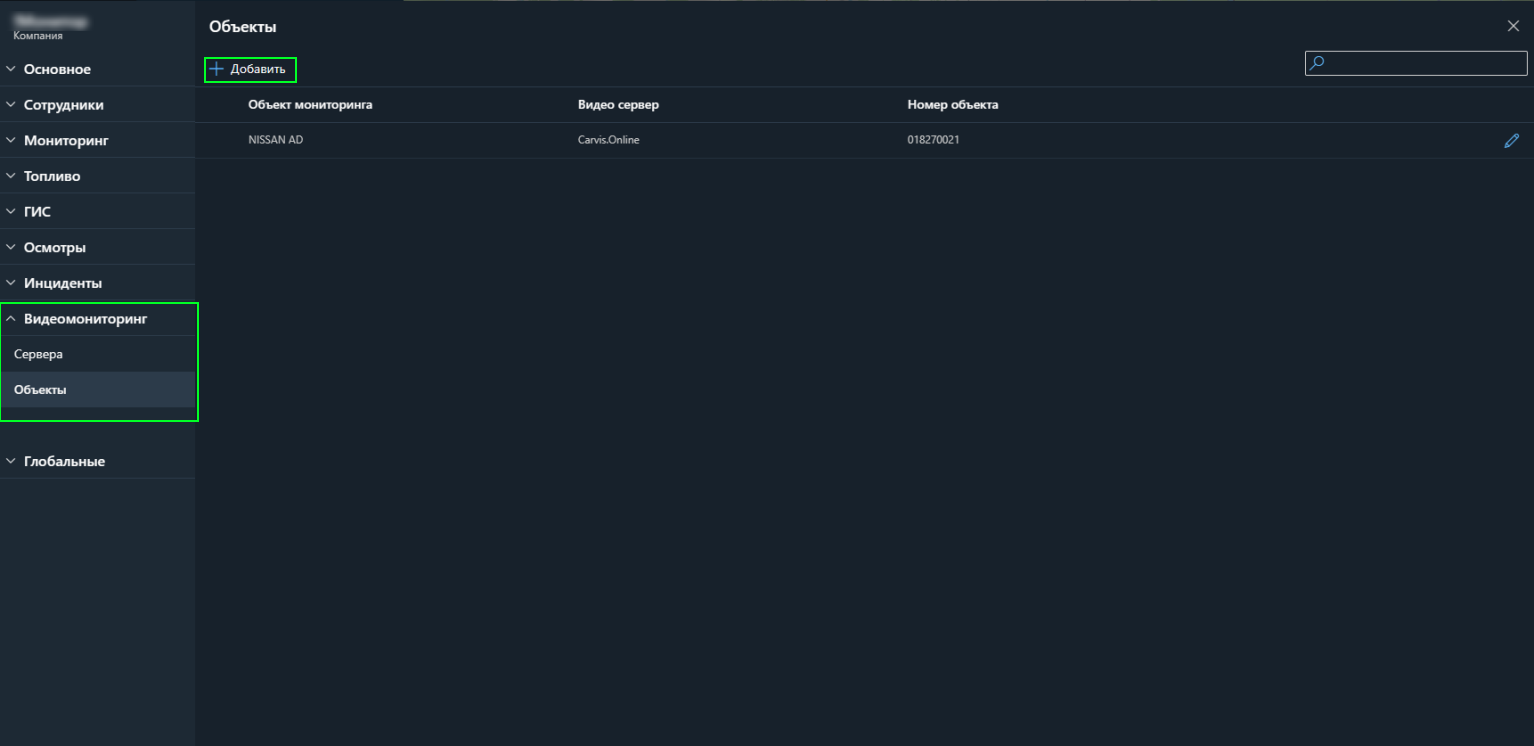This screenshot has height=746, width=1534.
Task: Click the Номер объекта column header
Action: point(952,105)
